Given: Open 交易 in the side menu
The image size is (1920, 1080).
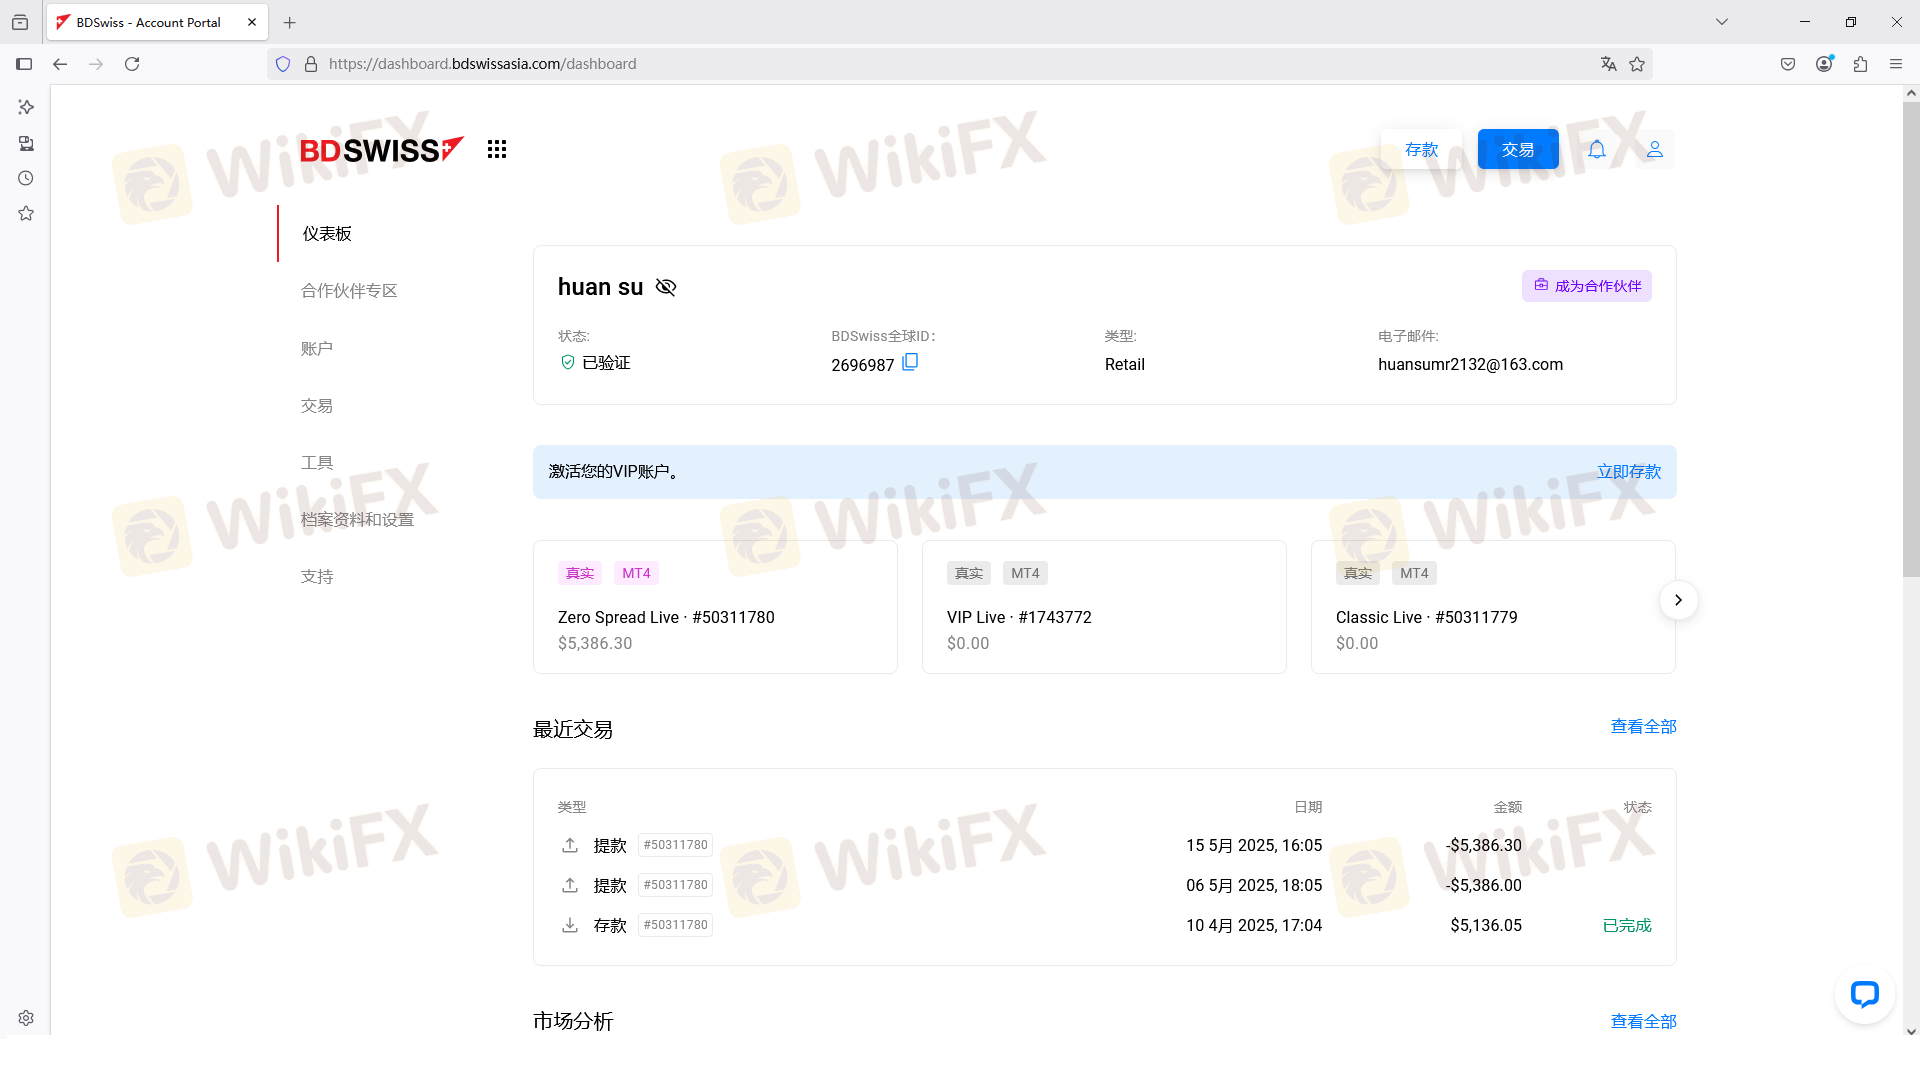Looking at the screenshot, I should 317,406.
